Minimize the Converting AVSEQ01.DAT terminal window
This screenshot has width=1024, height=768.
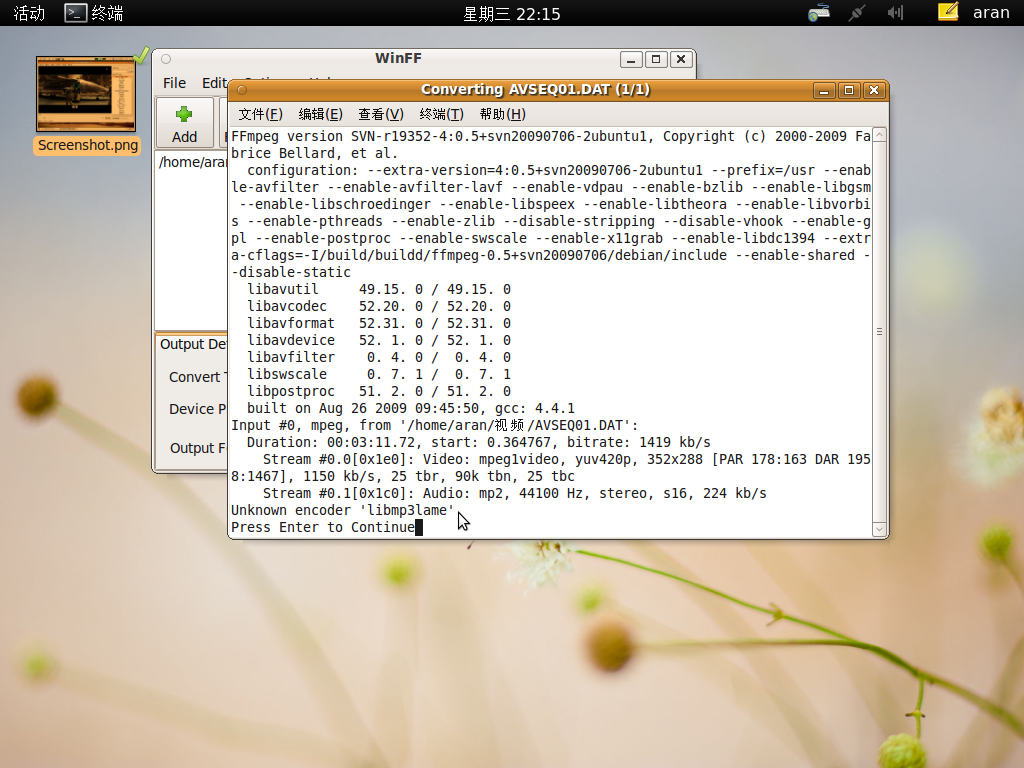(x=824, y=90)
